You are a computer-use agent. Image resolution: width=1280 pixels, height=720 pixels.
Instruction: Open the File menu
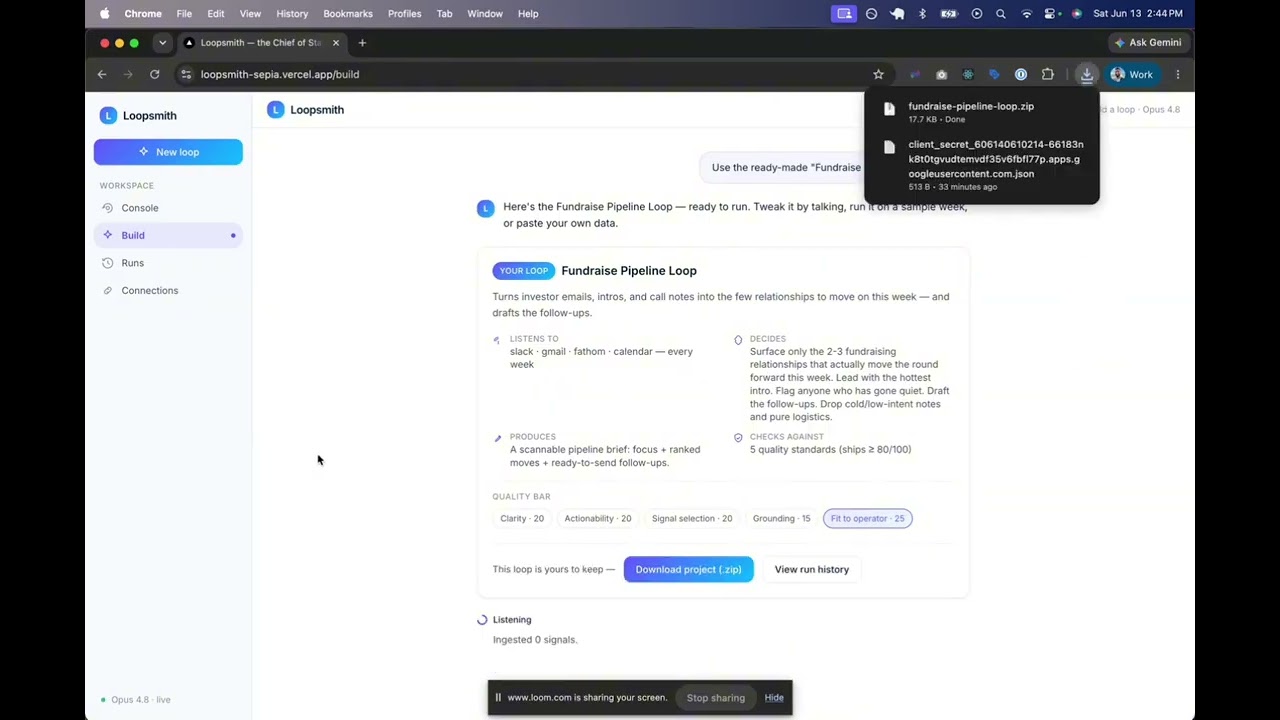184,14
